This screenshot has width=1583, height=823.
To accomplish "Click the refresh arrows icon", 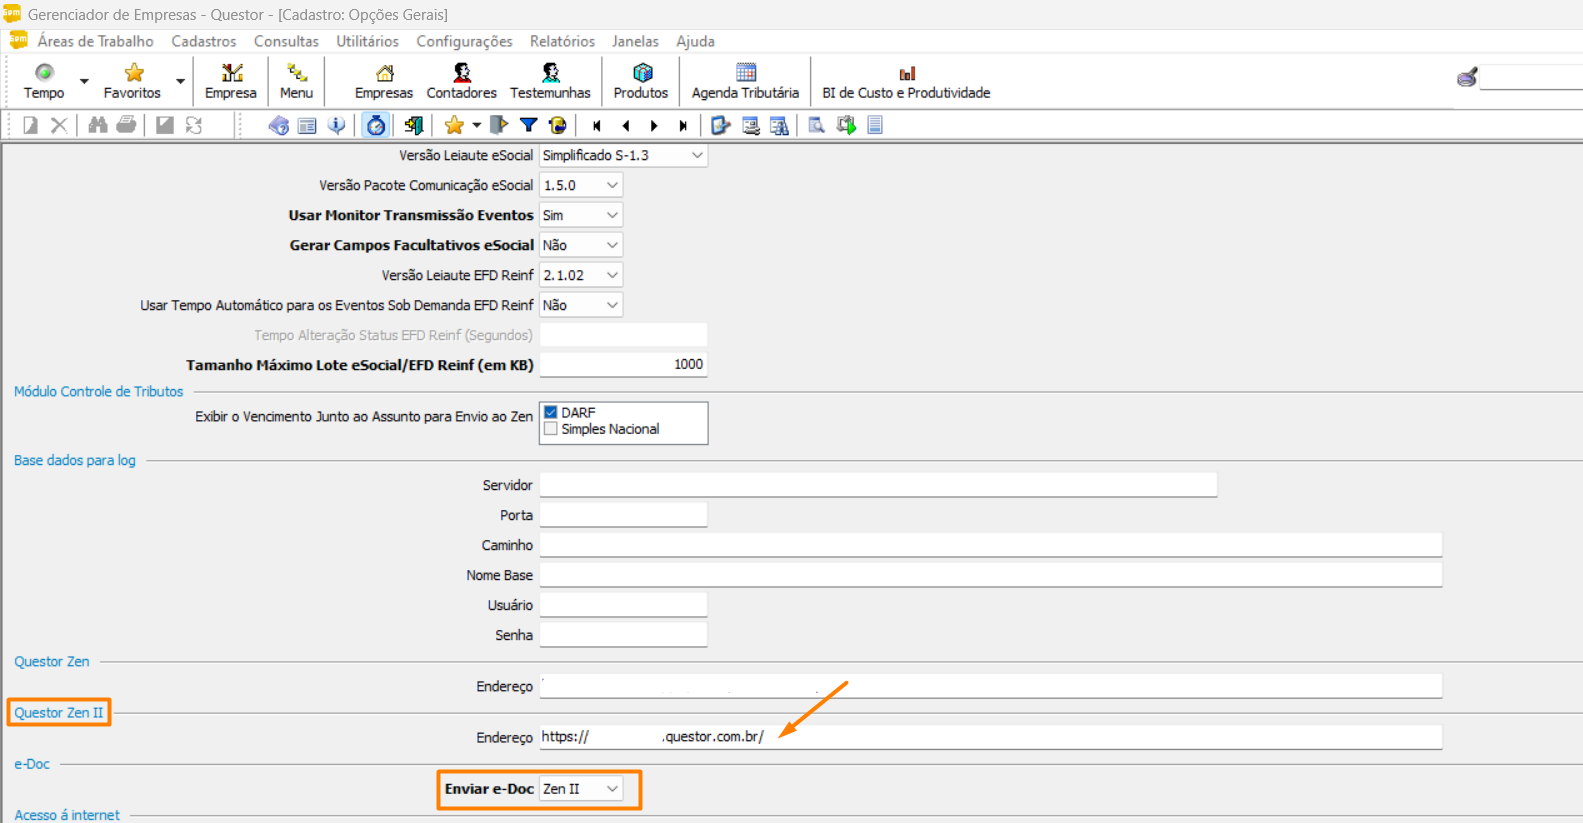I will coord(194,125).
